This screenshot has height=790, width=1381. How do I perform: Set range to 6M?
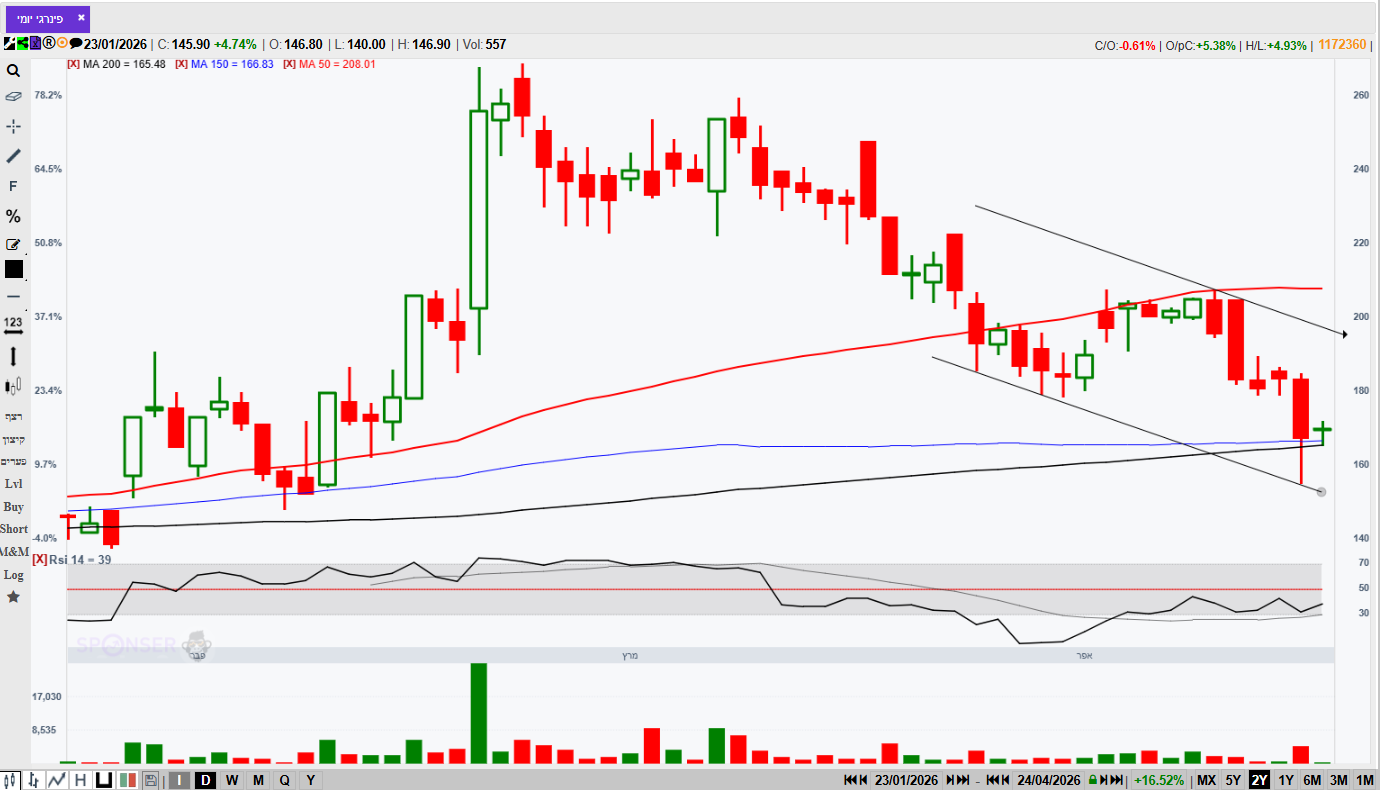tap(1312, 780)
